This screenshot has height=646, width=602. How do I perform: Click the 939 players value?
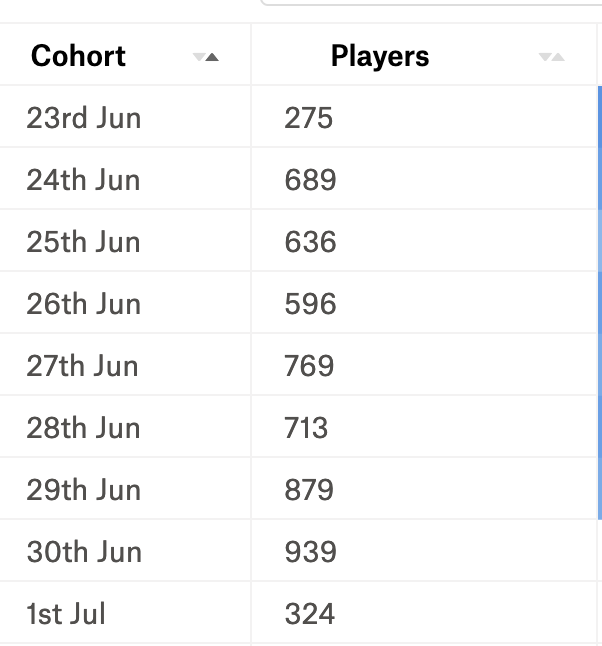coord(310,552)
